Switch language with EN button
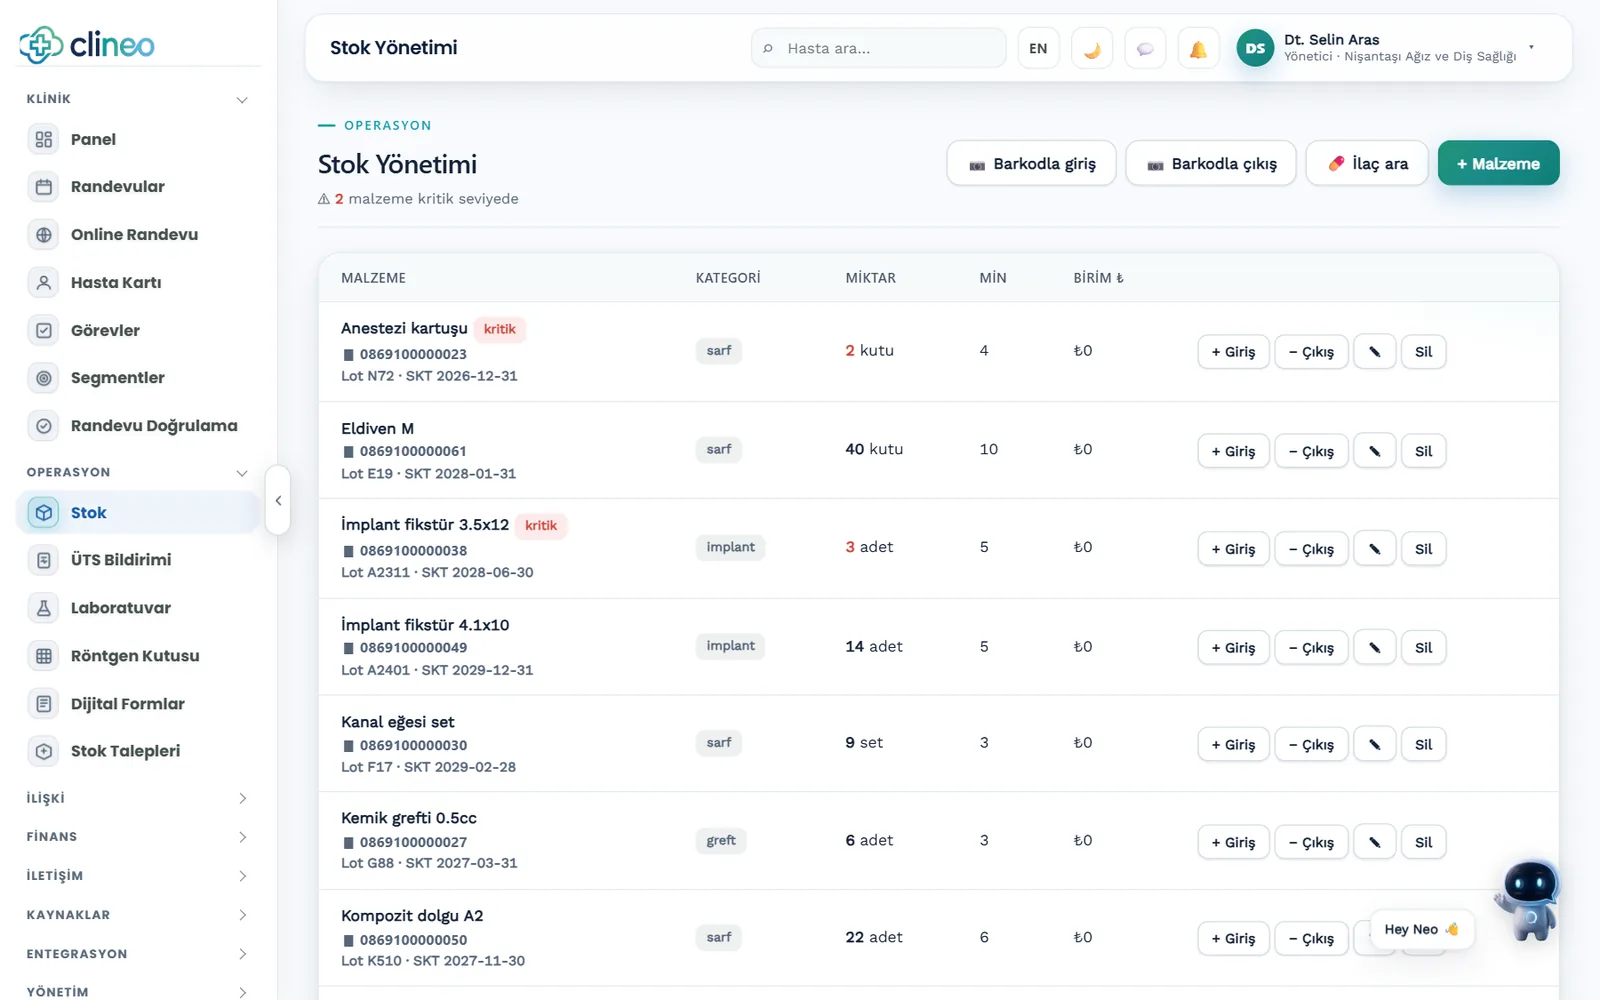 point(1038,48)
